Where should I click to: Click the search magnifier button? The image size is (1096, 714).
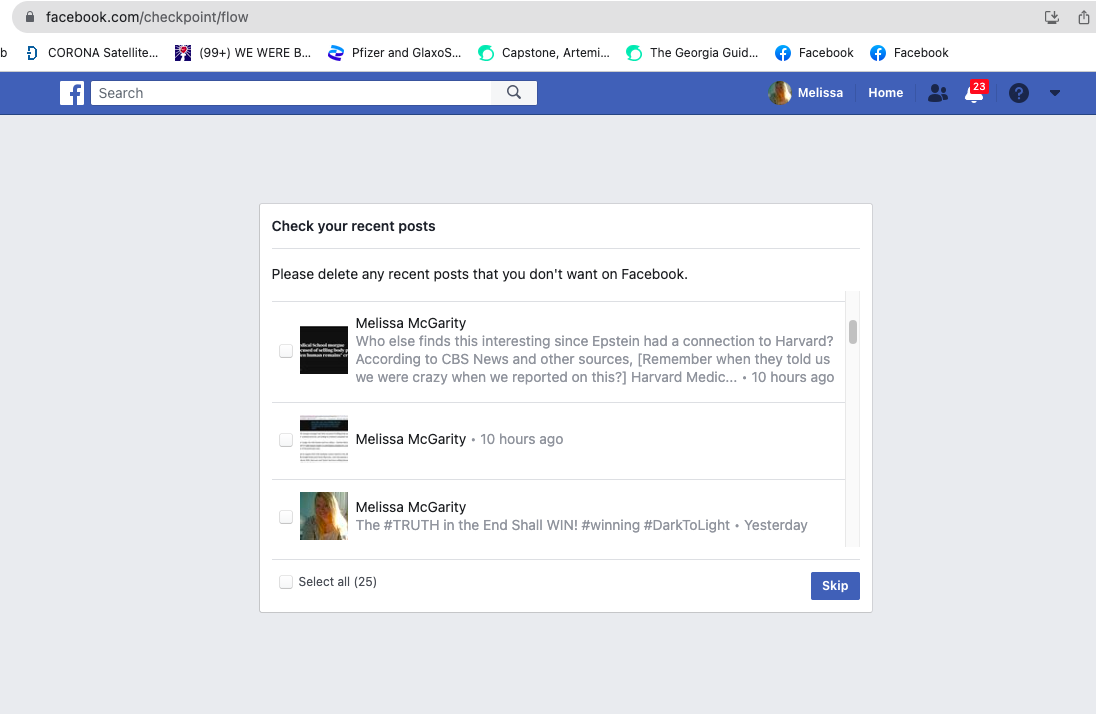(x=514, y=93)
